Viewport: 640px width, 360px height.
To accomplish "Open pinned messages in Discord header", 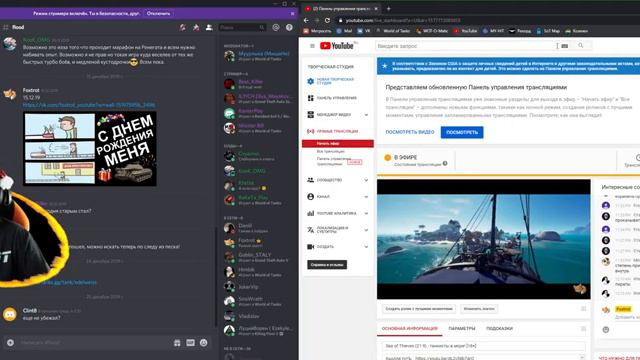I will coord(196,27).
